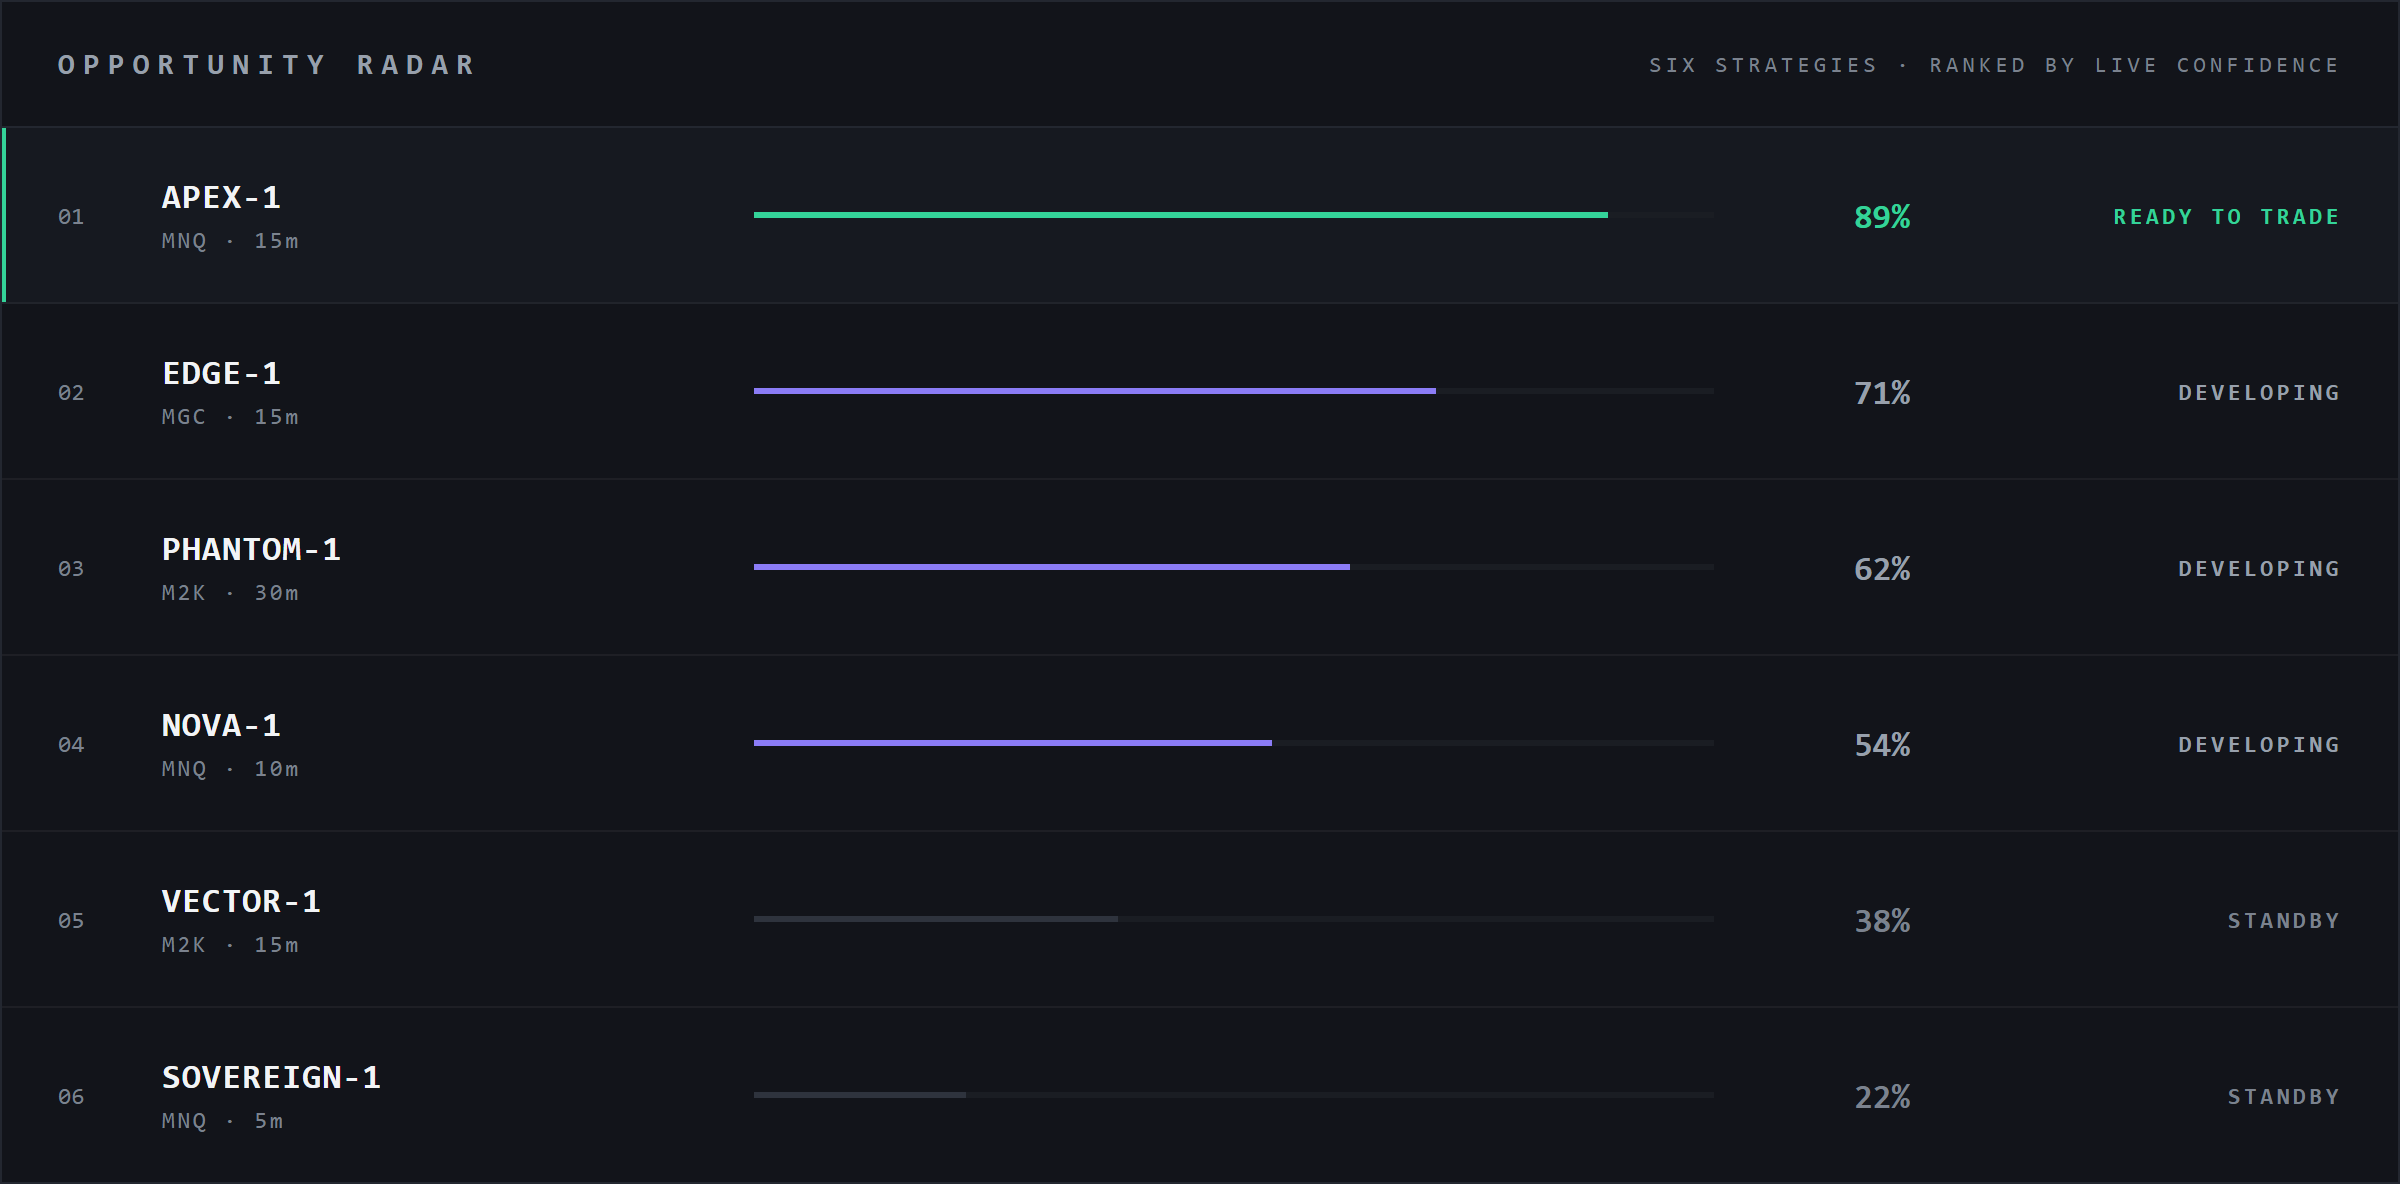
Task: Click DEVELOPING status for PHANTOM-1
Action: 2259,569
